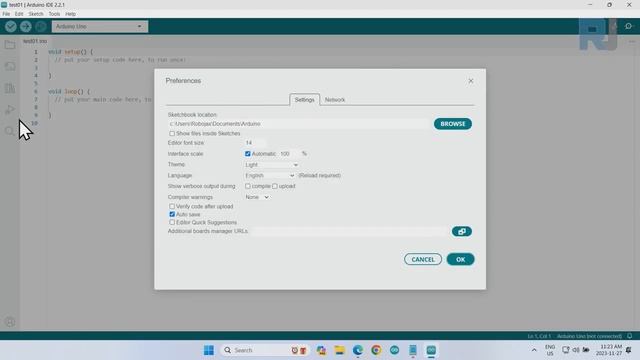The width and height of the screenshot is (640, 360).
Task: Toggle the Auto save checkbox
Action: (172, 214)
